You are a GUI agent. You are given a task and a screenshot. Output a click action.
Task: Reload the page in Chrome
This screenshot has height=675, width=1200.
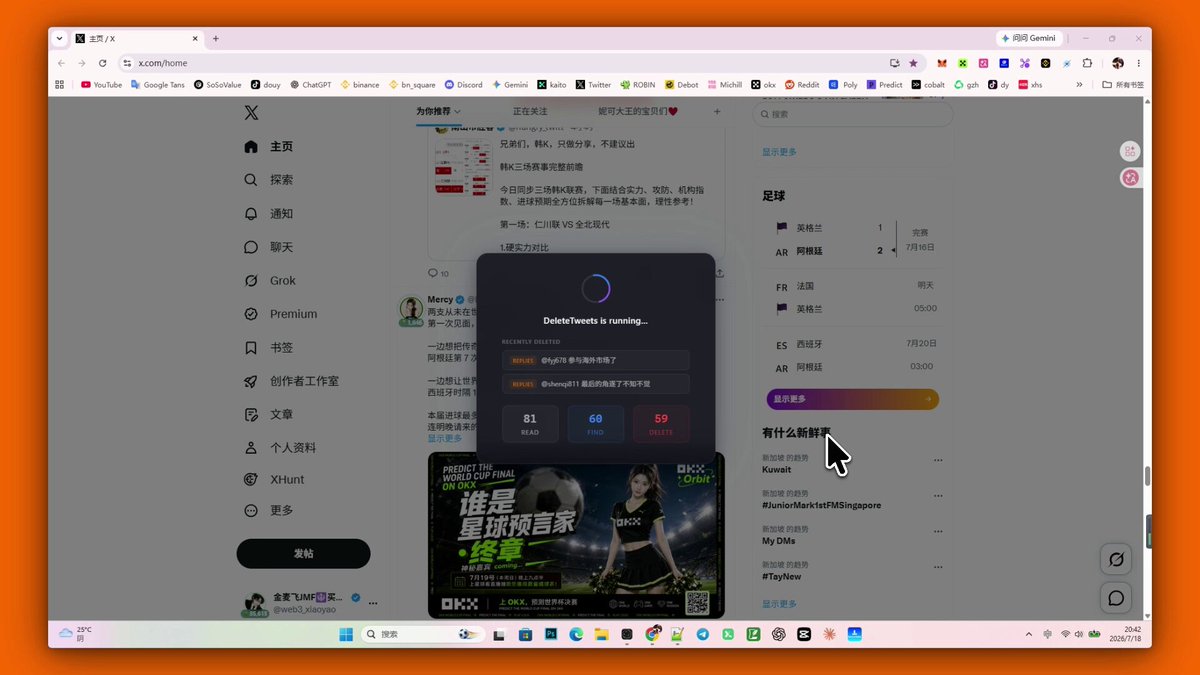102,63
